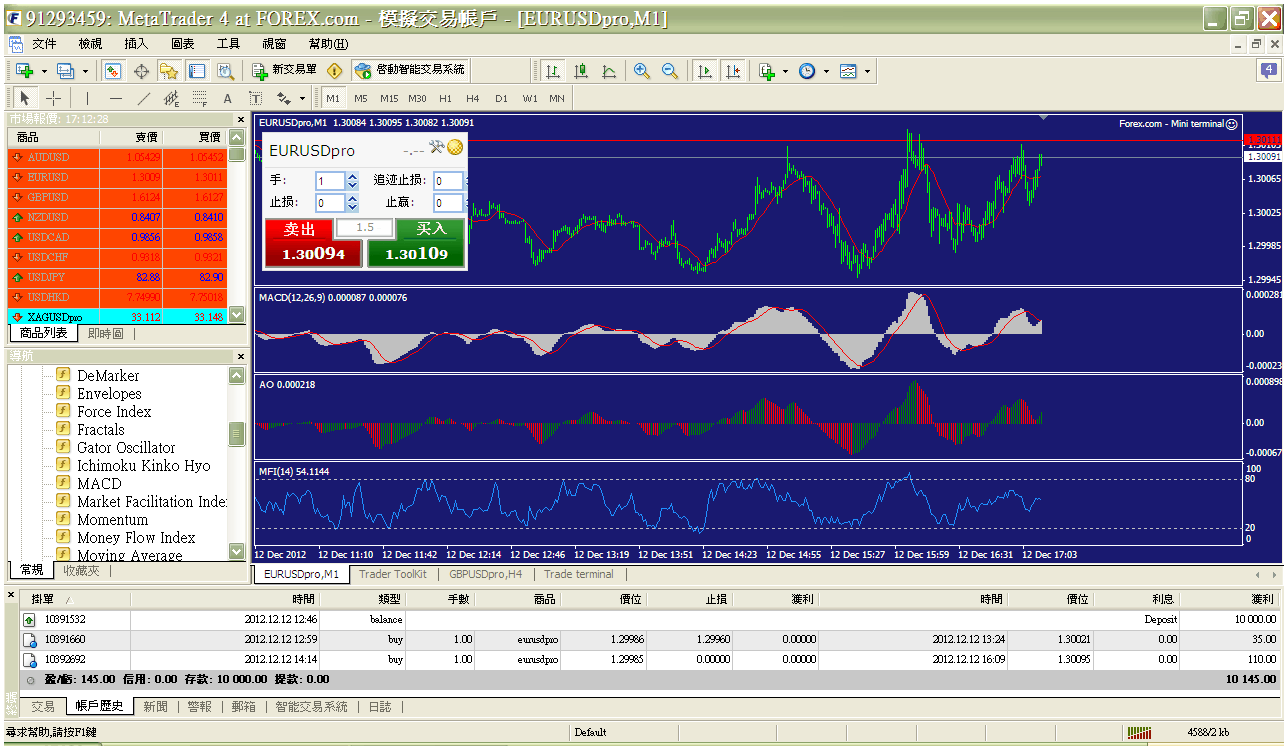Toggle the Market Watch panel
The image size is (1288, 746).
(x=113, y=71)
